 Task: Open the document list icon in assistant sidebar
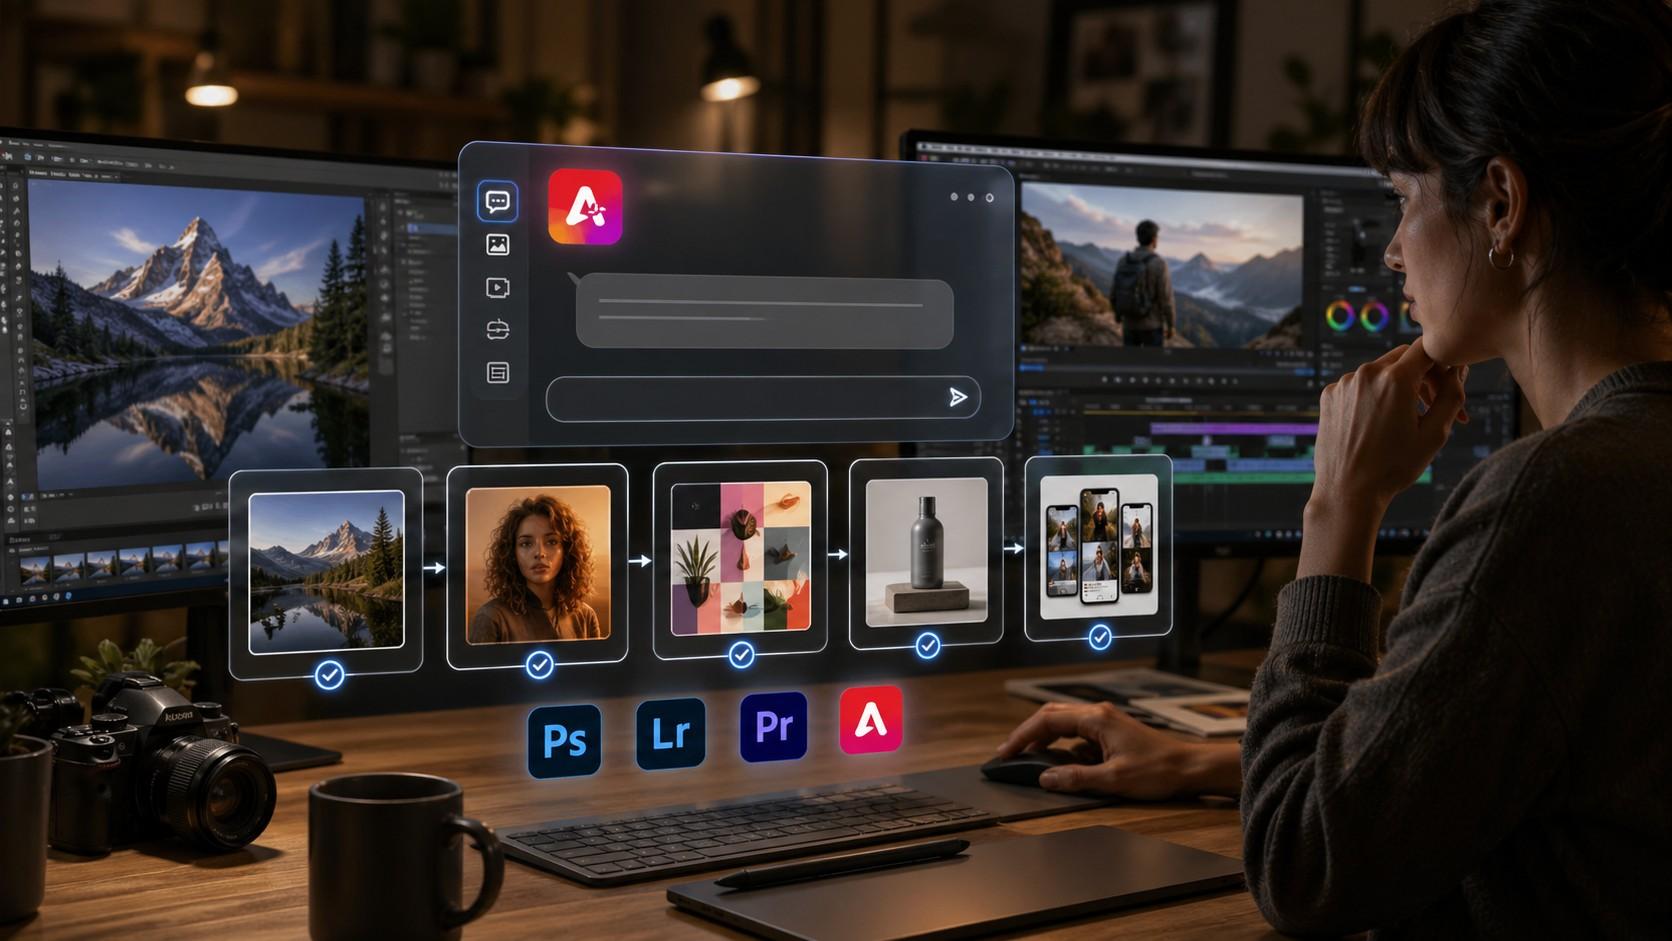(x=497, y=373)
